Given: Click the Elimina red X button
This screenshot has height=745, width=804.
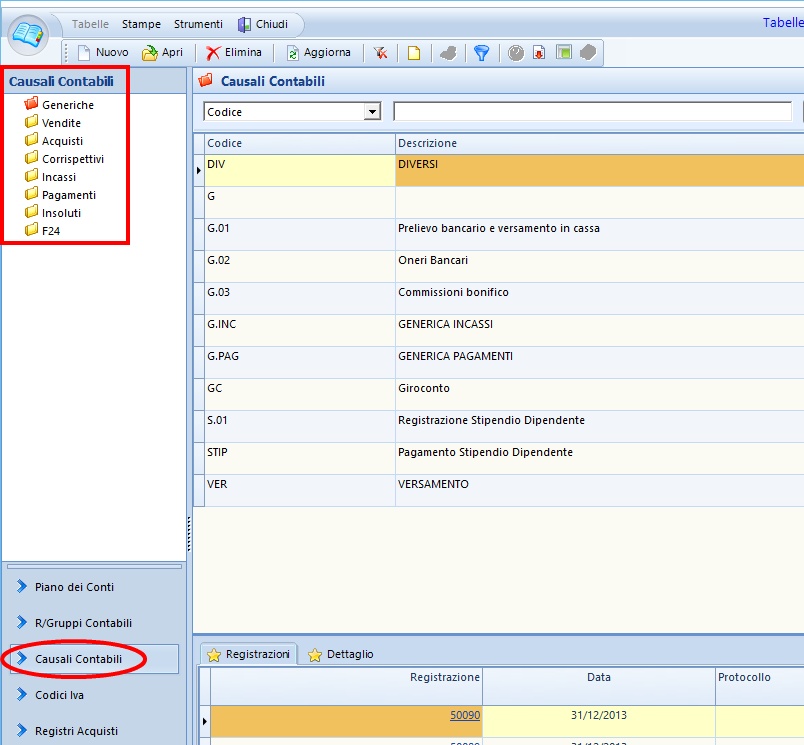Looking at the screenshot, I should click(x=234, y=53).
